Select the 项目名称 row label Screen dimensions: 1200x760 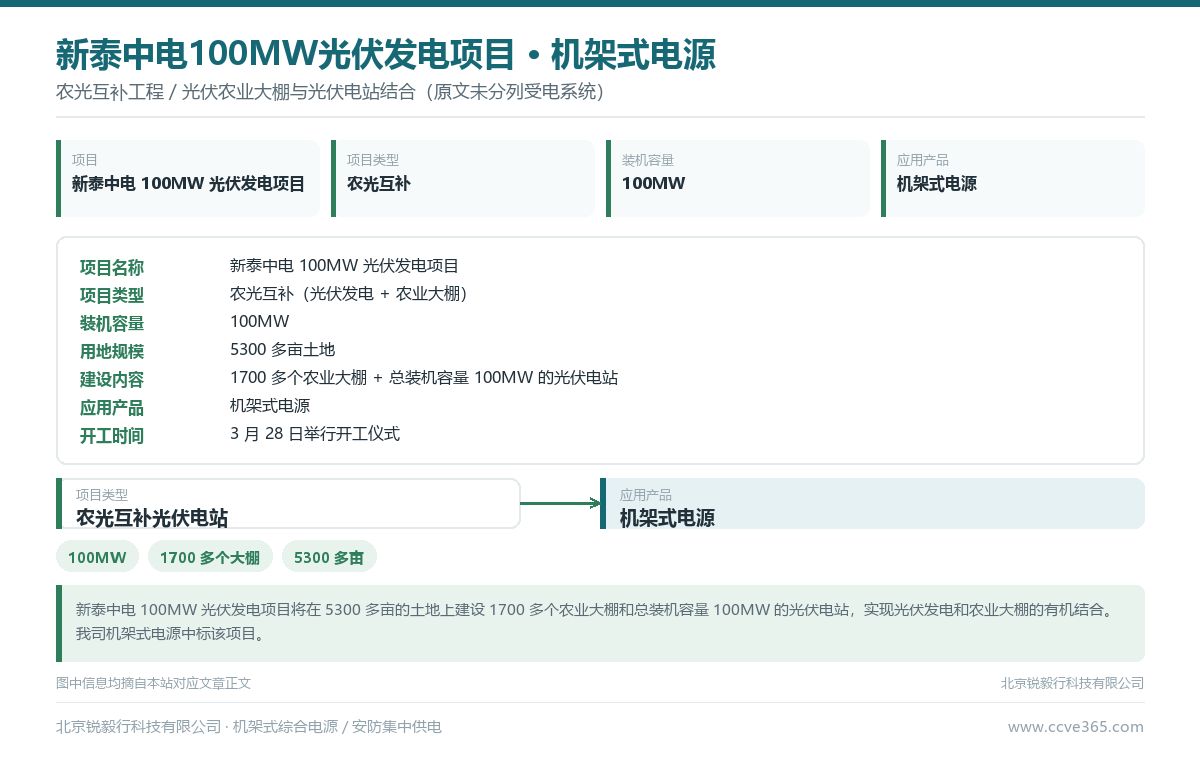(112, 267)
